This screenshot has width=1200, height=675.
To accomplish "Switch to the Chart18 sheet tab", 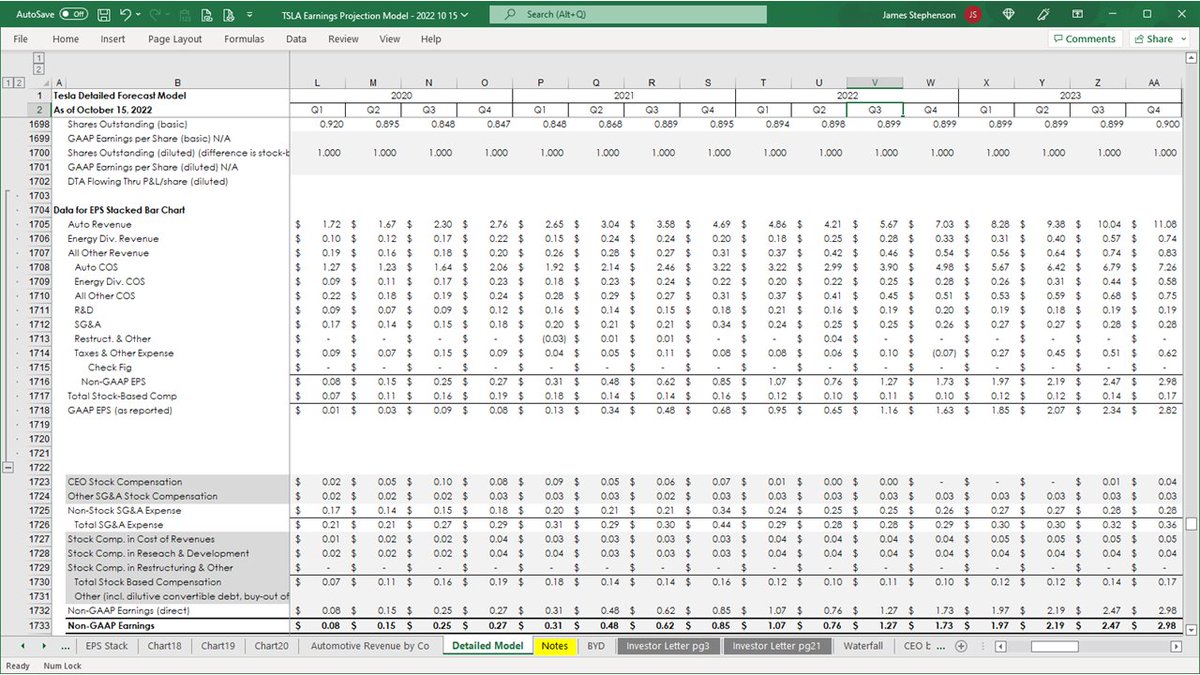I will [x=164, y=646].
